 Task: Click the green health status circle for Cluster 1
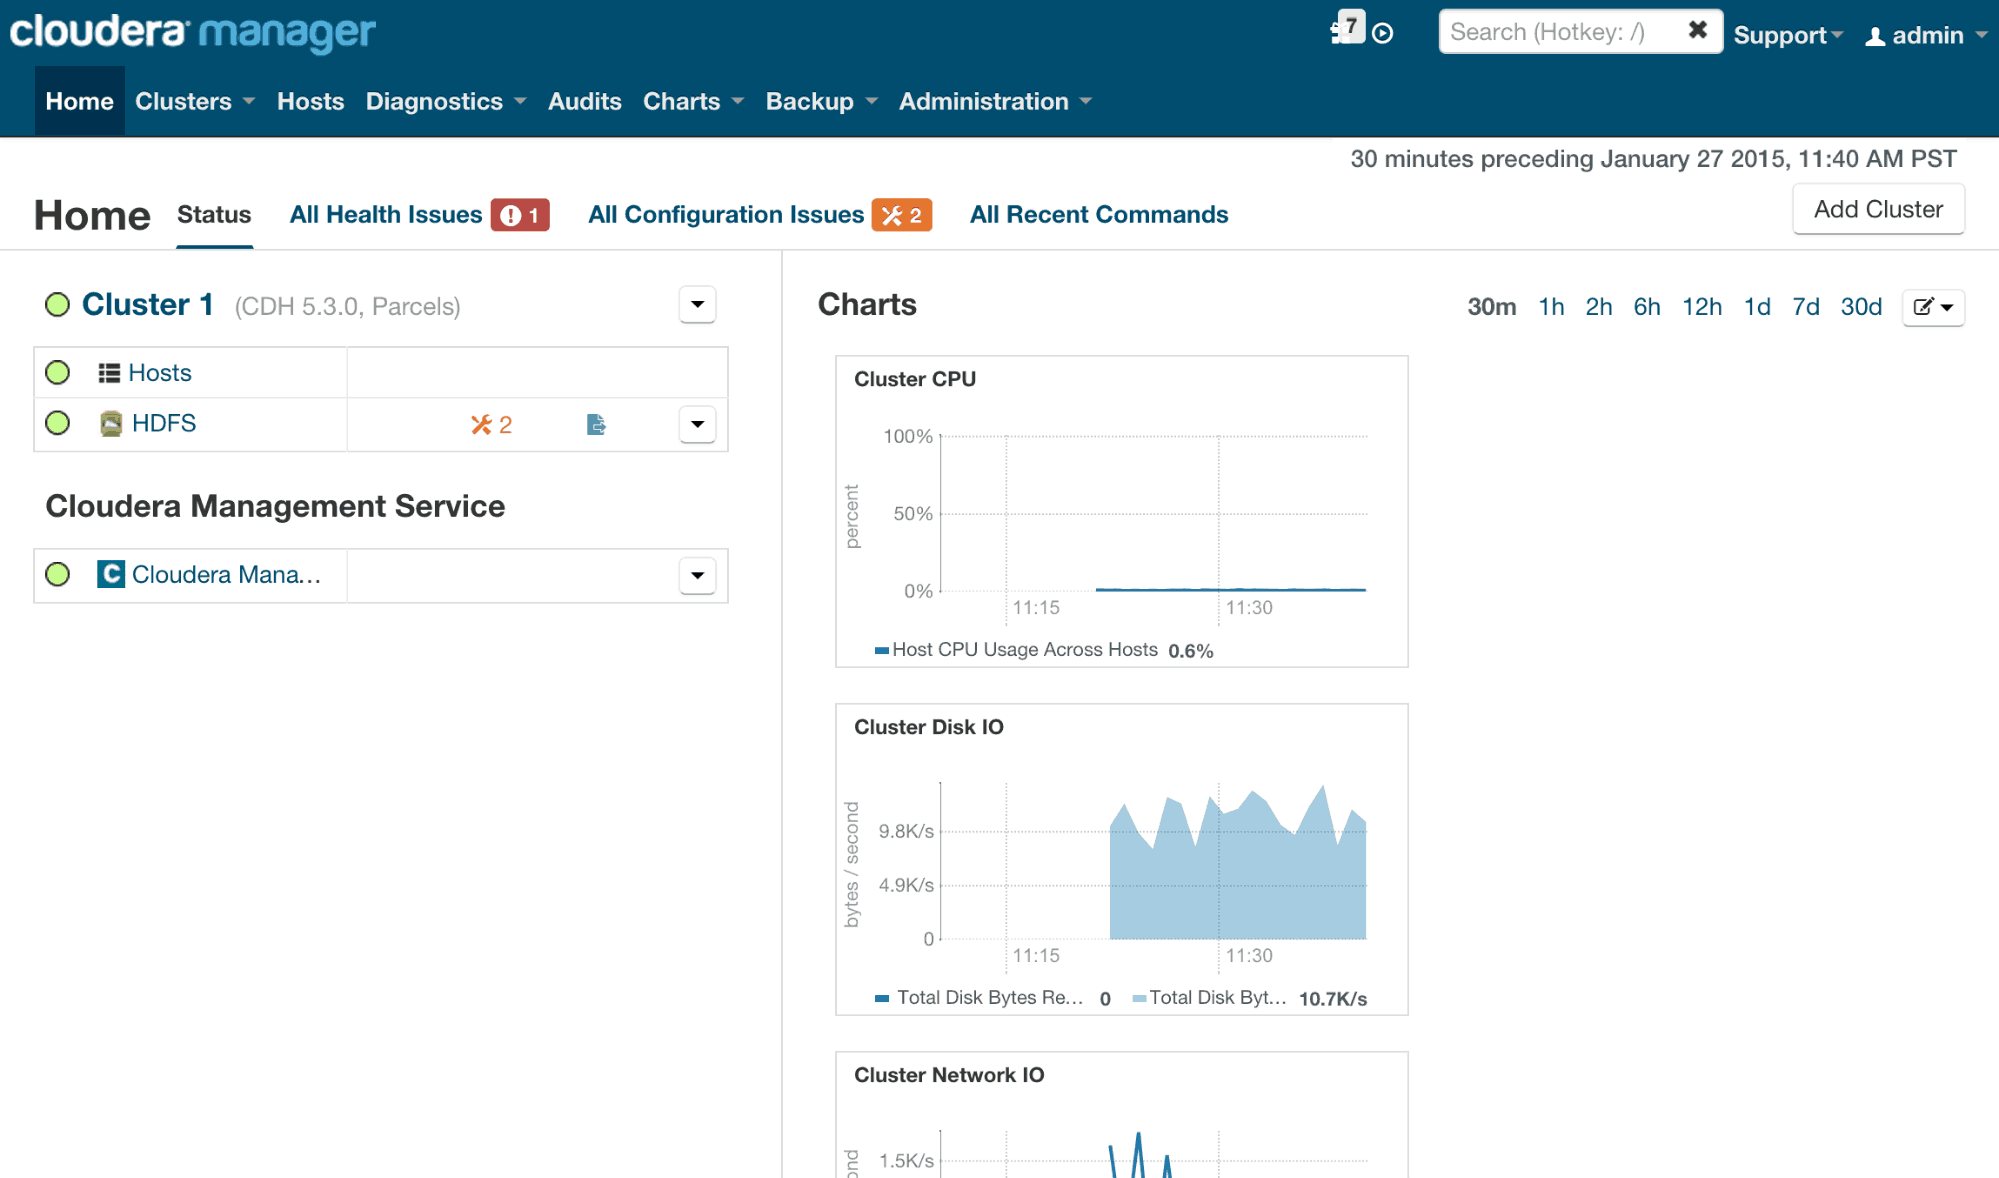[x=57, y=305]
